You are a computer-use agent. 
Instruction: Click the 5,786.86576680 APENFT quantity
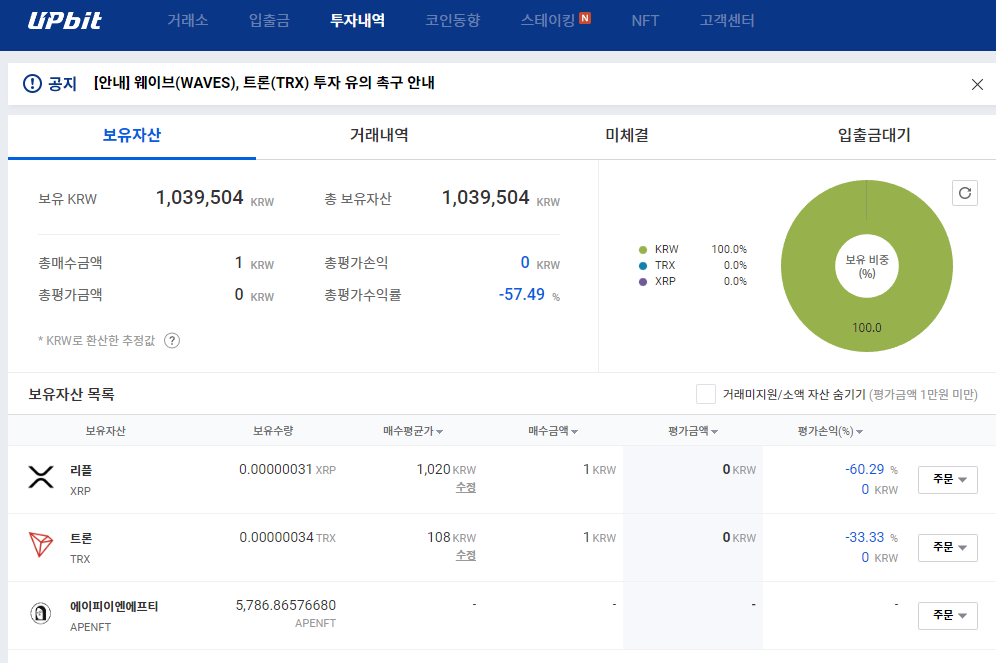click(x=286, y=605)
